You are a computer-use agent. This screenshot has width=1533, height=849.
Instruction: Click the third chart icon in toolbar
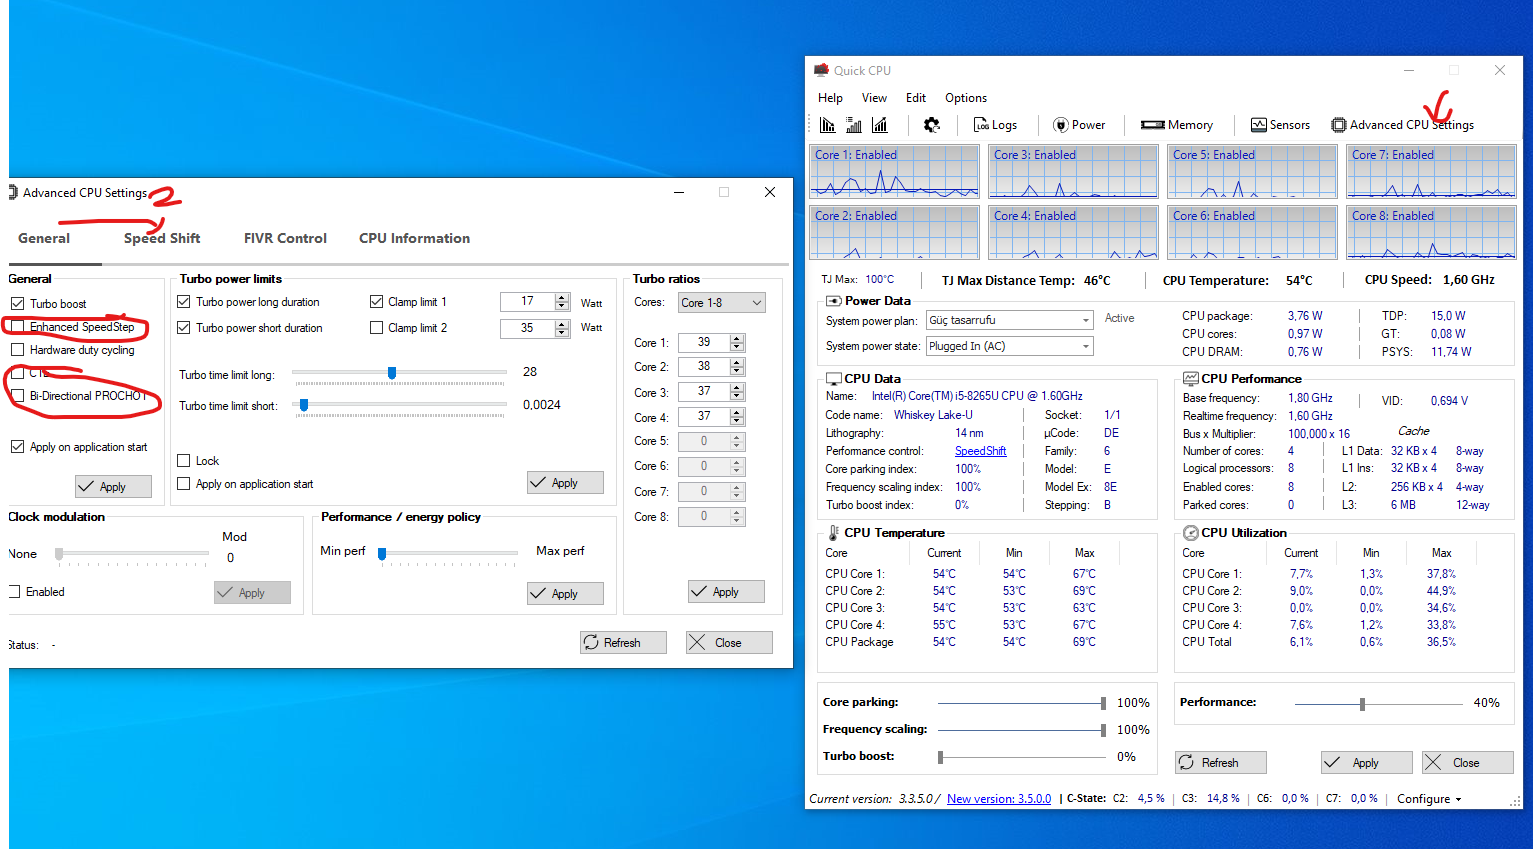(880, 125)
